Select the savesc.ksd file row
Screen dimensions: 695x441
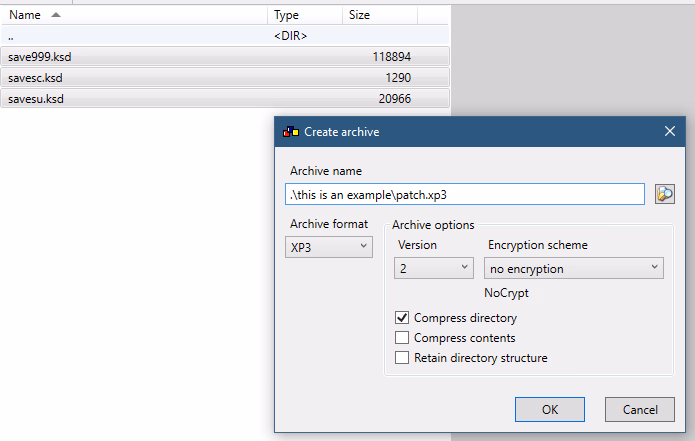pyautogui.click(x=38, y=78)
